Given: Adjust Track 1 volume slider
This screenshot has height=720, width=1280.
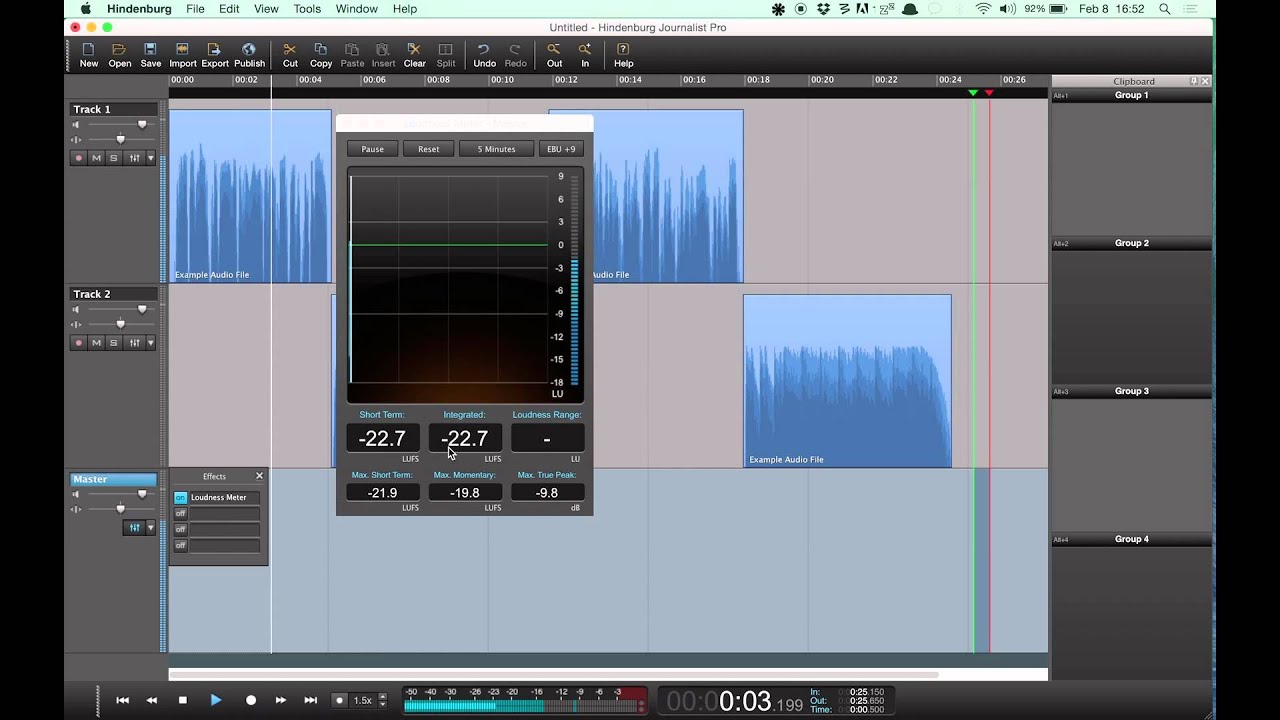Looking at the screenshot, I should click(x=142, y=124).
